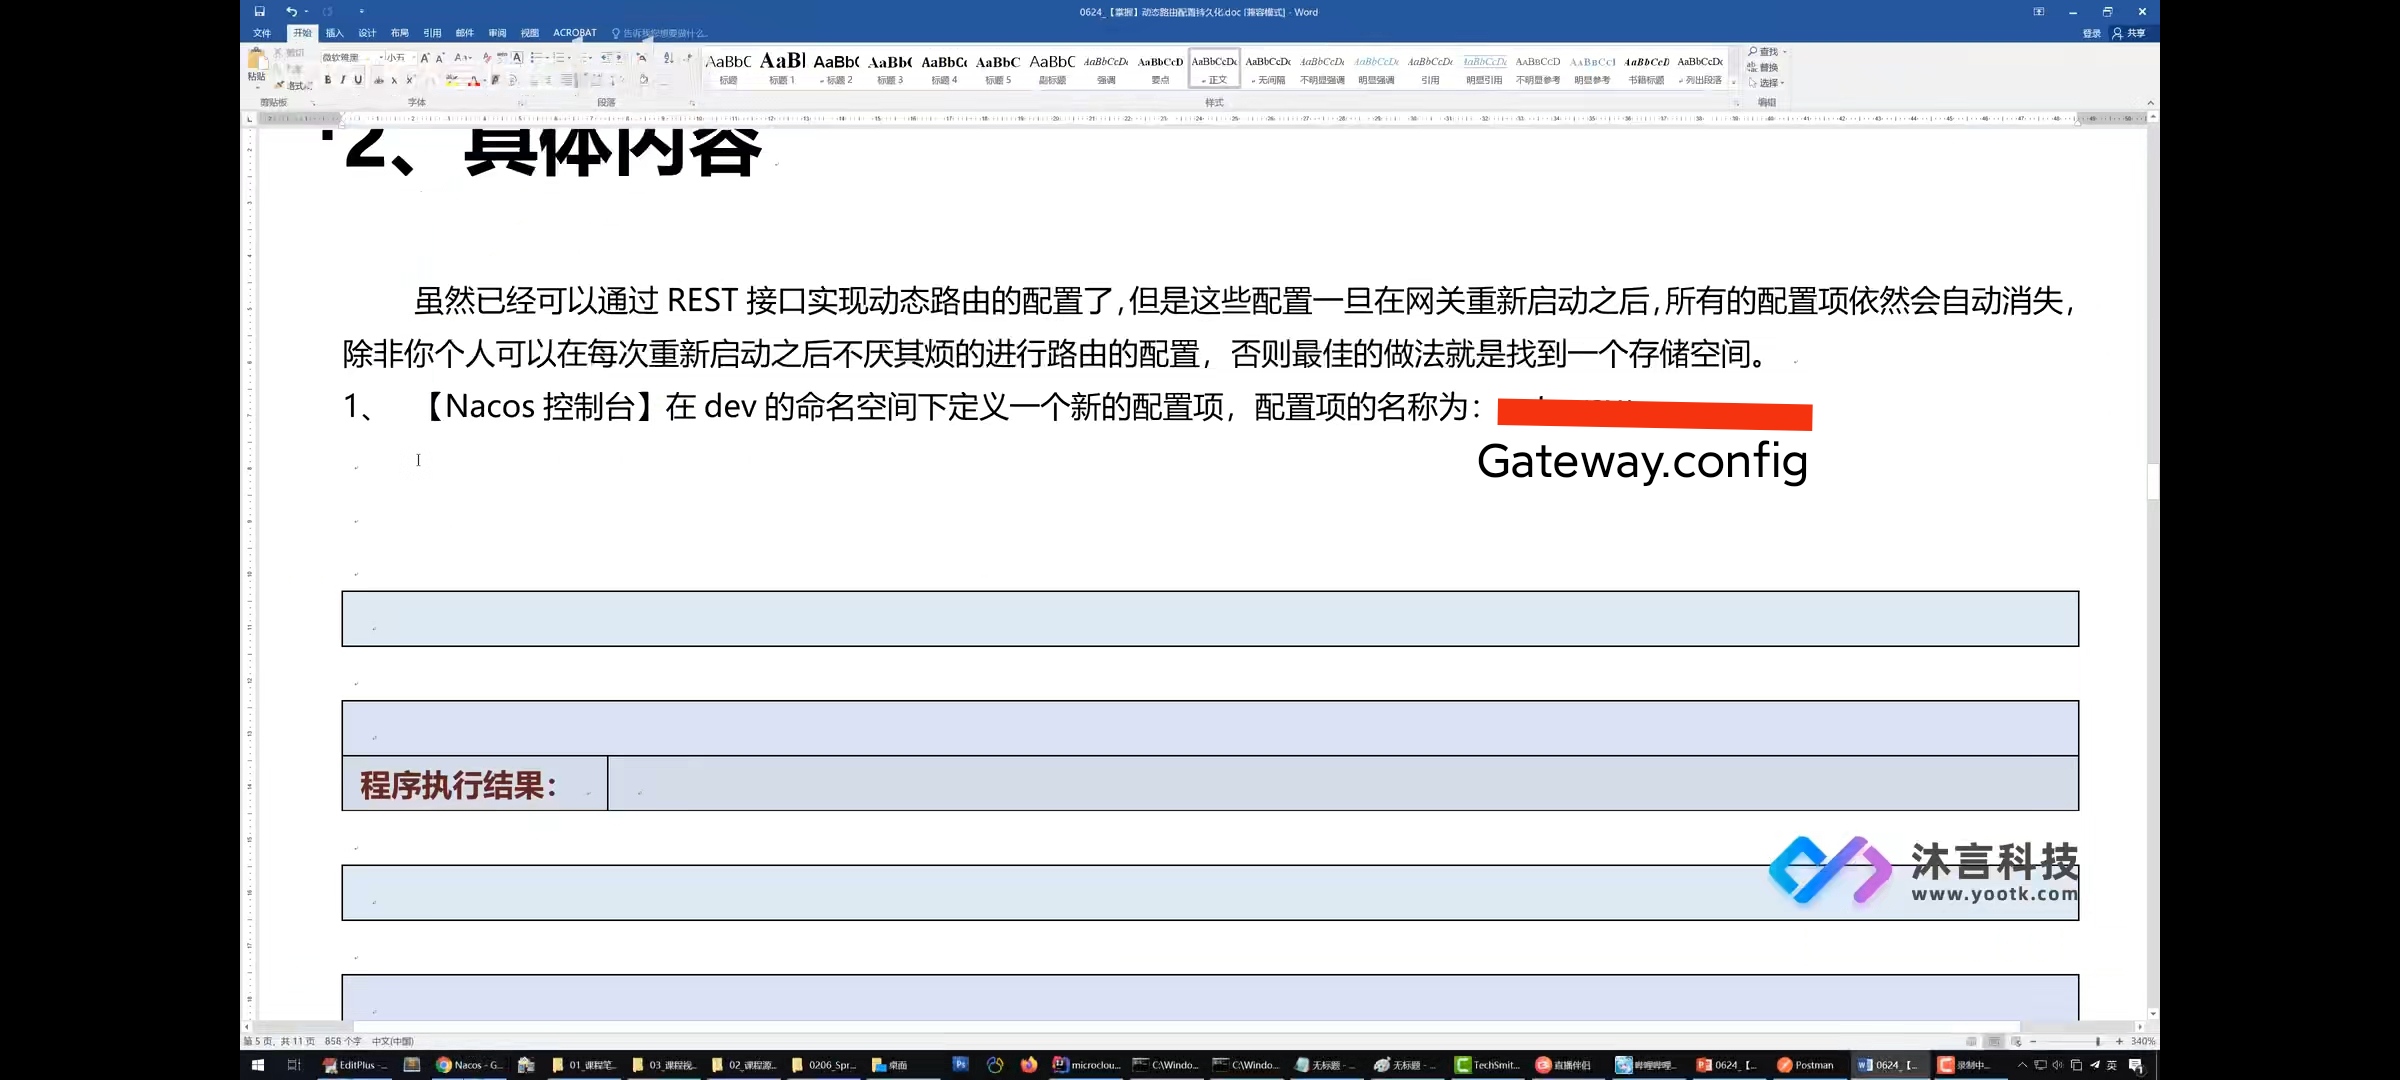
Task: Click the subscript icon
Action: click(x=394, y=80)
